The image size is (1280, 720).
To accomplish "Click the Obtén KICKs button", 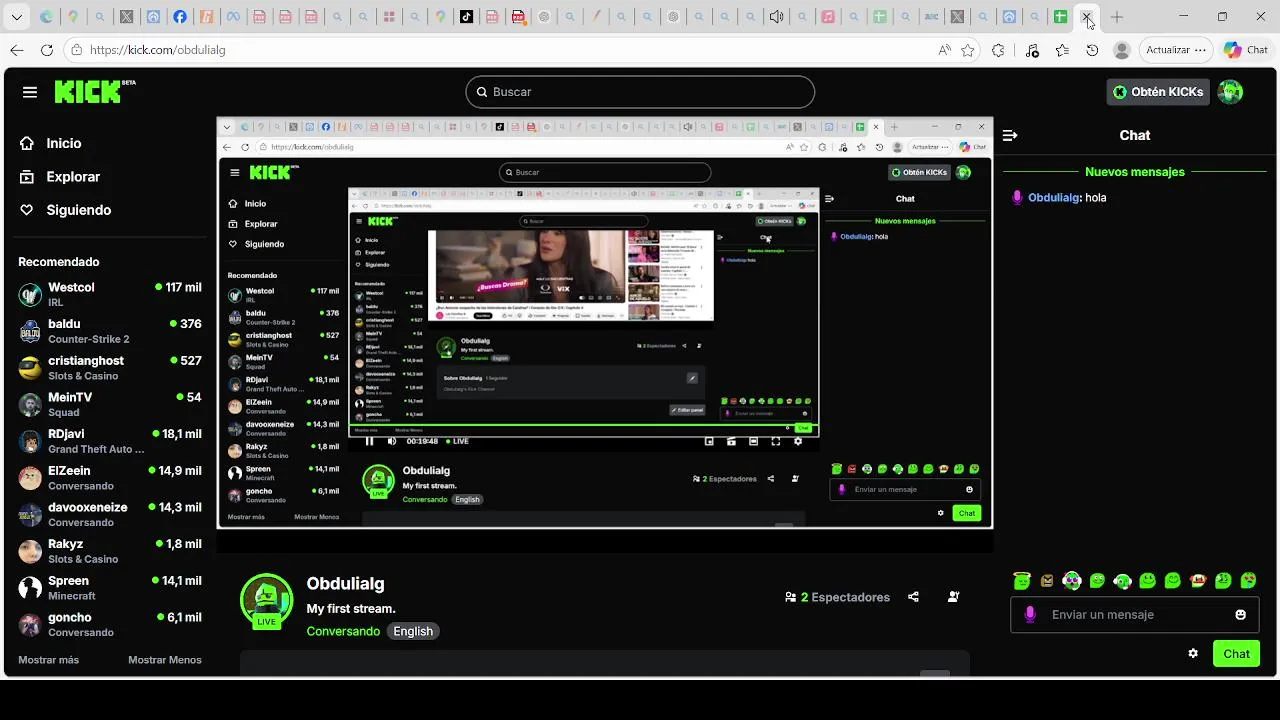I will click(x=1158, y=92).
